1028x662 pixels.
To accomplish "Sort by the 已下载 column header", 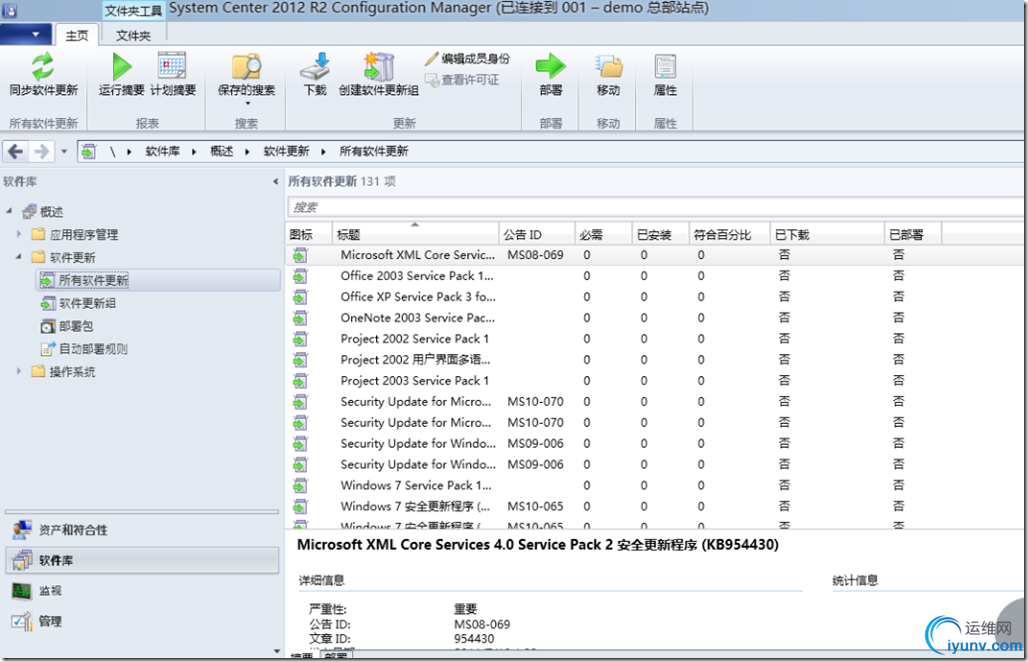I will click(x=827, y=234).
